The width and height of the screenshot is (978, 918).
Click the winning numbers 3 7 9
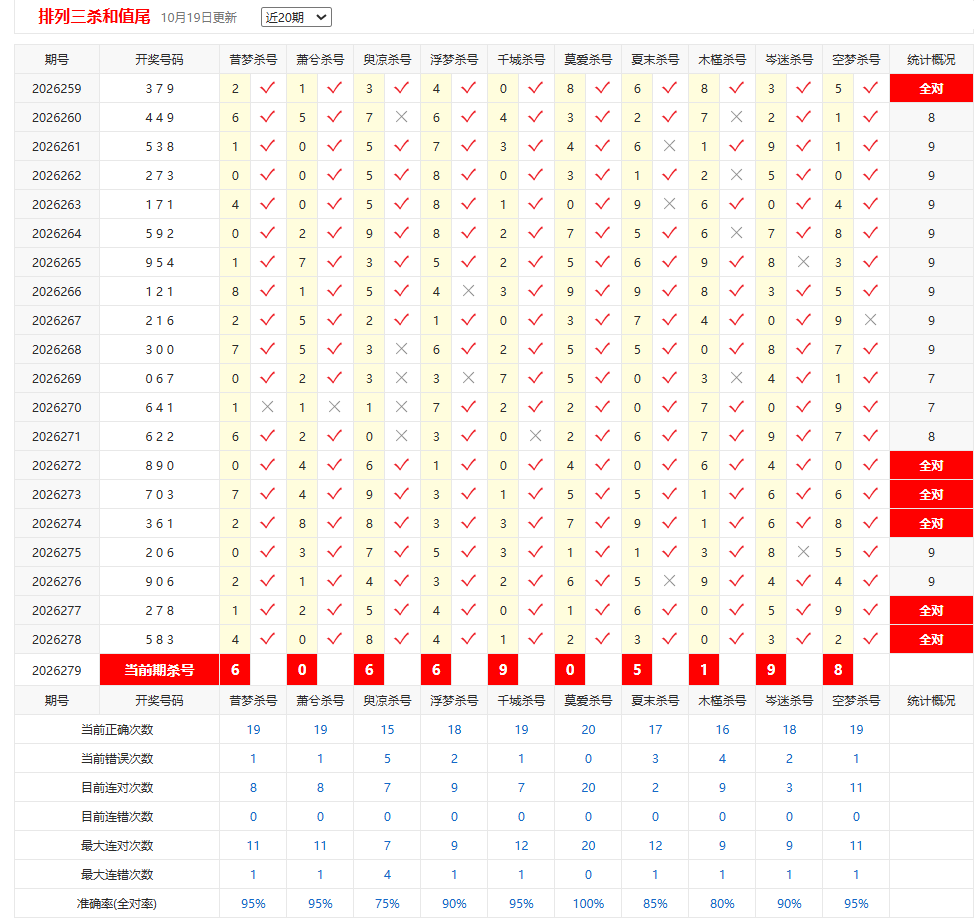(160, 89)
